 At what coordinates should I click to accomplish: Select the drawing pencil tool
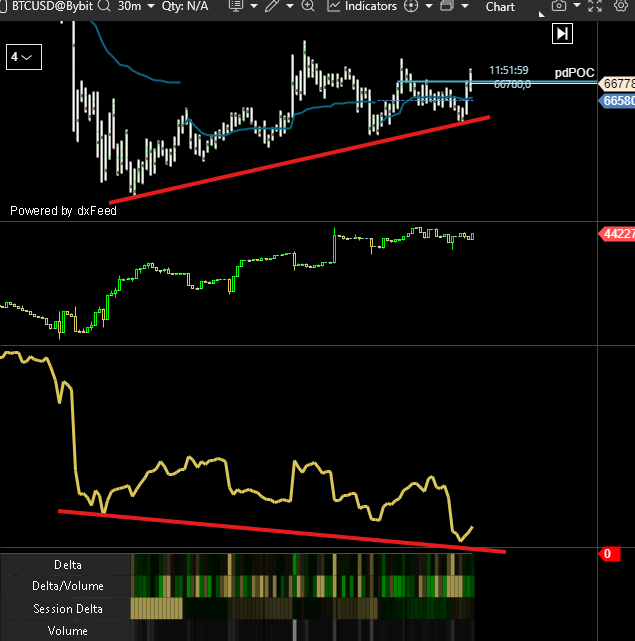pos(272,6)
